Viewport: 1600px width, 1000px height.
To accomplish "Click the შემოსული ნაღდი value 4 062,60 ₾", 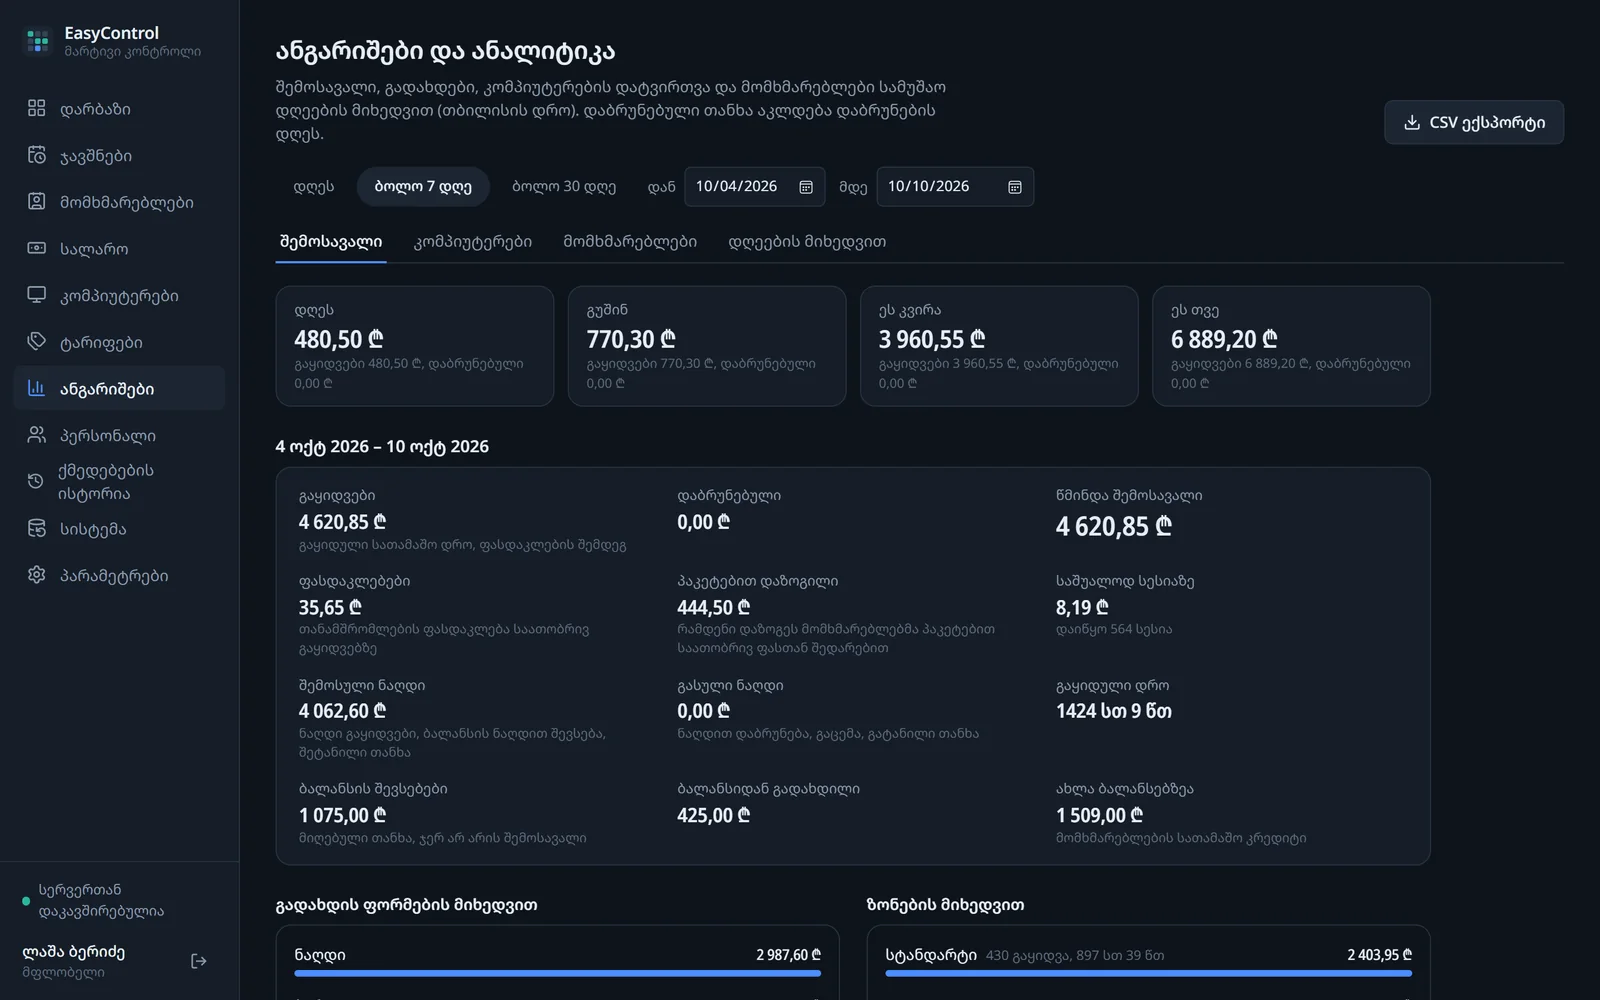I will 342,711.
